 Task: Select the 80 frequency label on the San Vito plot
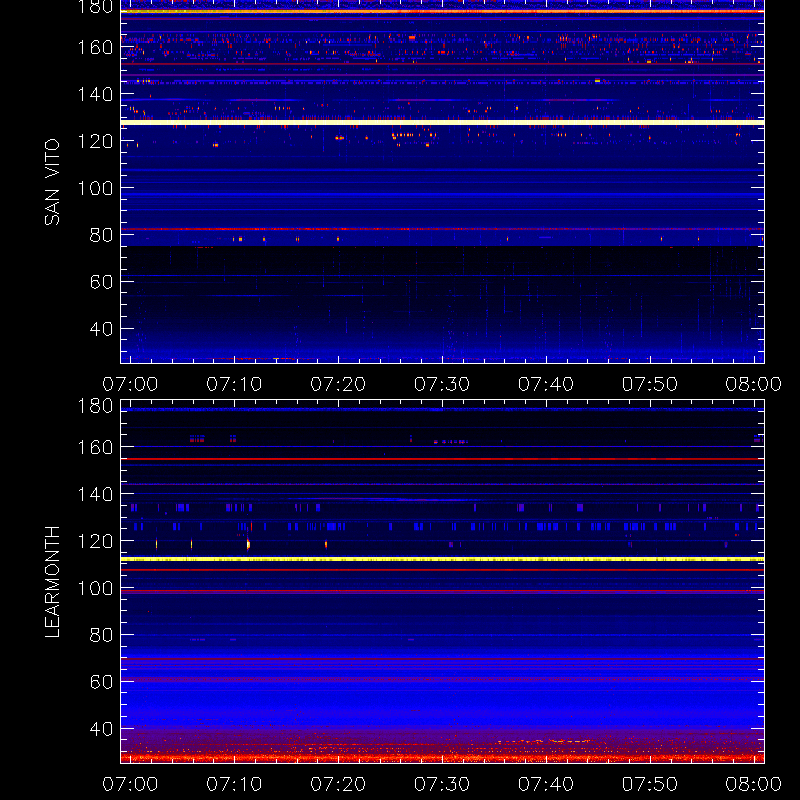click(x=102, y=235)
